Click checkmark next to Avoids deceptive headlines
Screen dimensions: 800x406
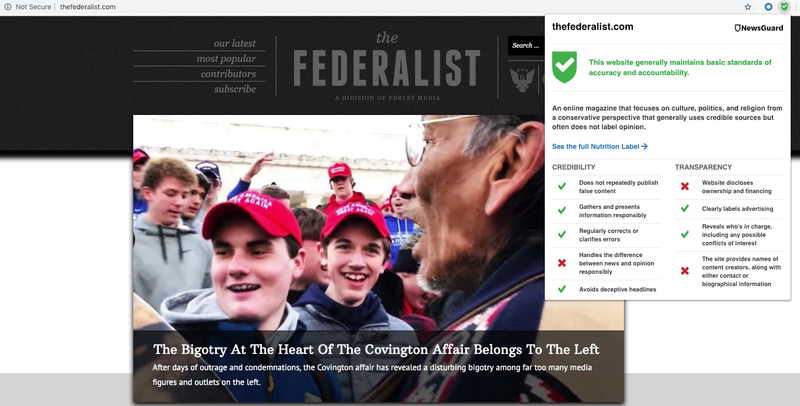point(562,289)
